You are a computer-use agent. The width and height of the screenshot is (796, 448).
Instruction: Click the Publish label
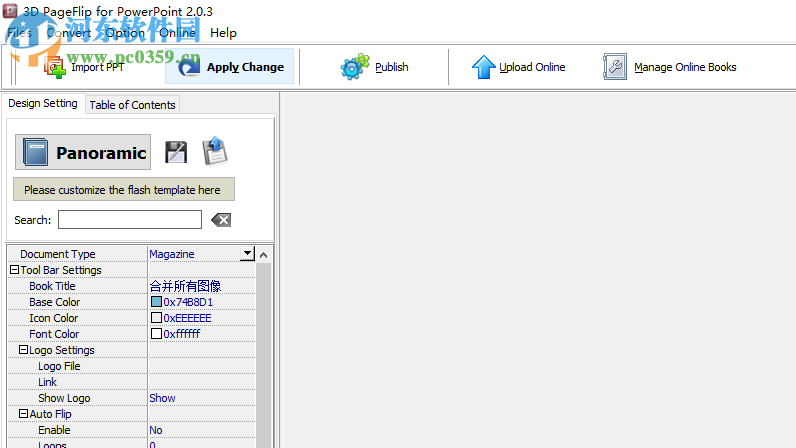pos(391,67)
